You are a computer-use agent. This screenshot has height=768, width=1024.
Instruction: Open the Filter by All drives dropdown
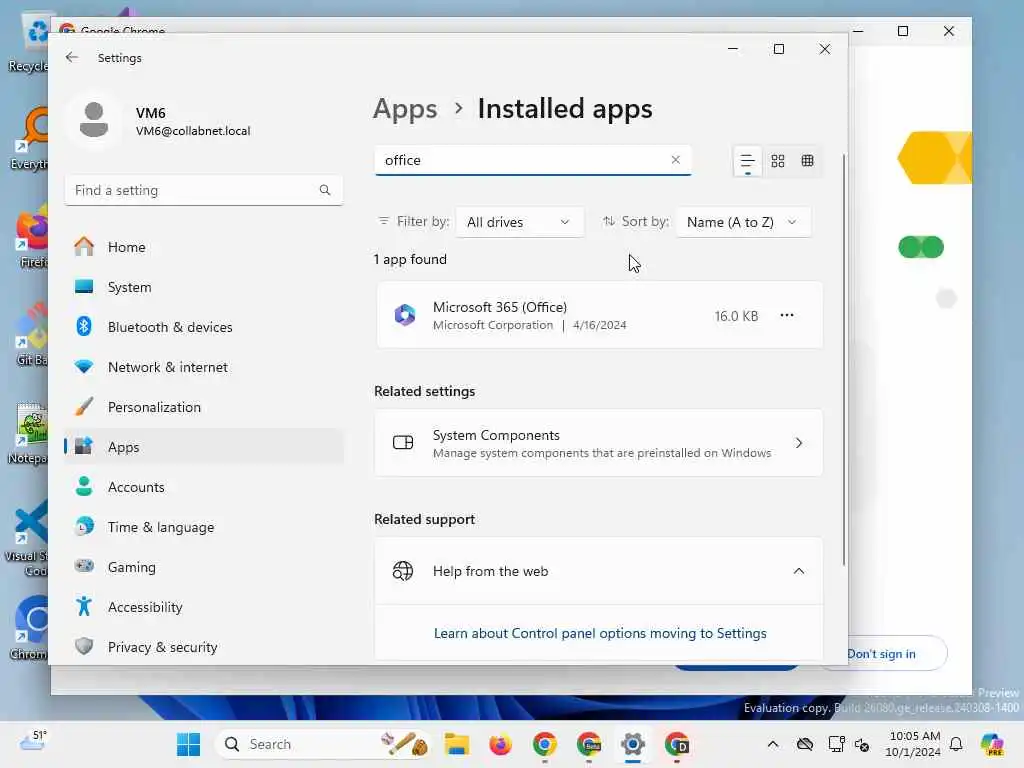[x=519, y=222]
